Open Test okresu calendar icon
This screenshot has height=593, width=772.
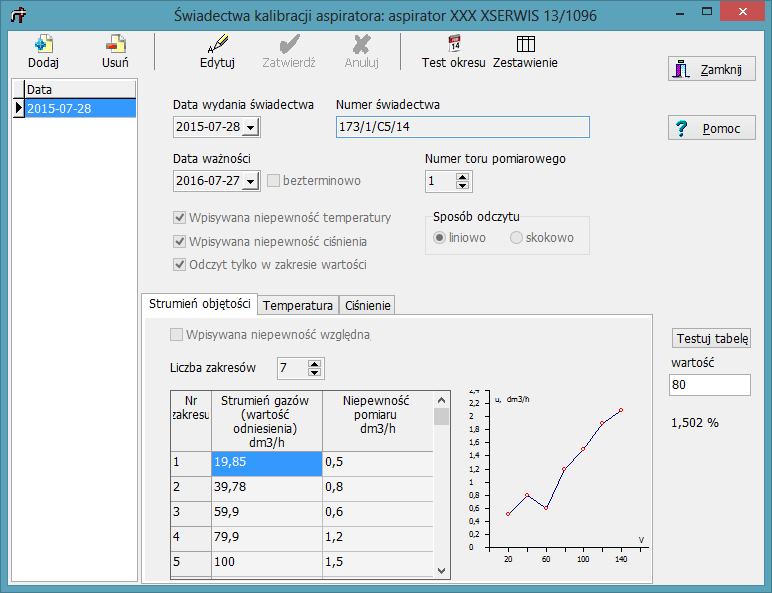pos(454,44)
